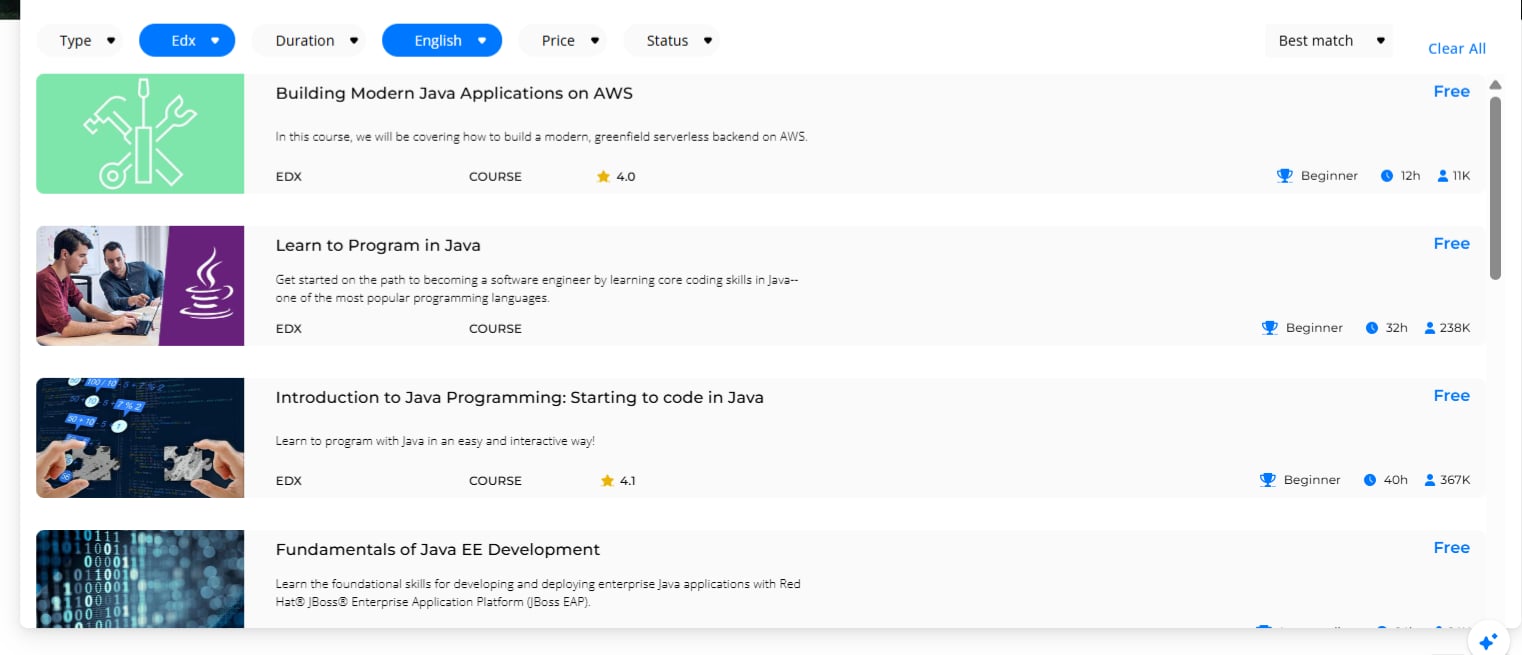Click the trophy icon on Introduction to Java row

point(1268,480)
